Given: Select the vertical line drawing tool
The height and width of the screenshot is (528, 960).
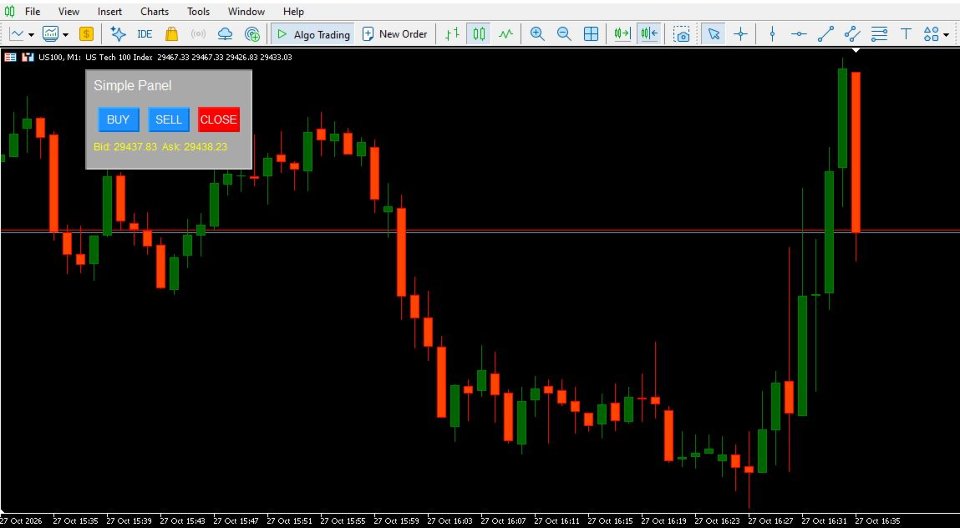Looking at the screenshot, I should coord(772,34).
